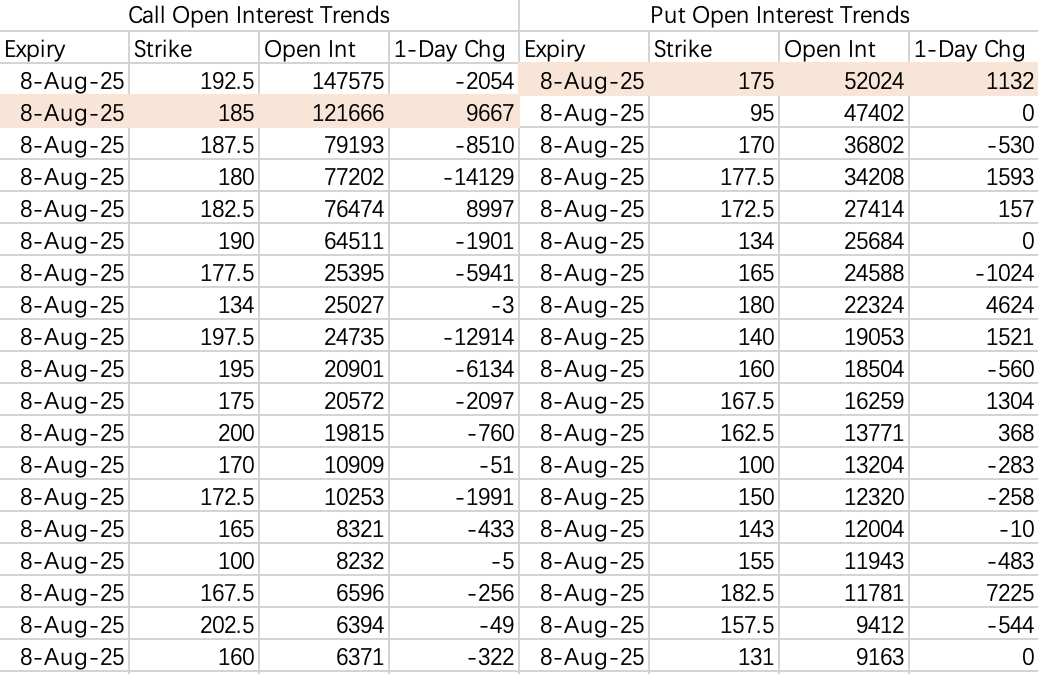
Task: Click call change value 9667
Action: (454, 113)
